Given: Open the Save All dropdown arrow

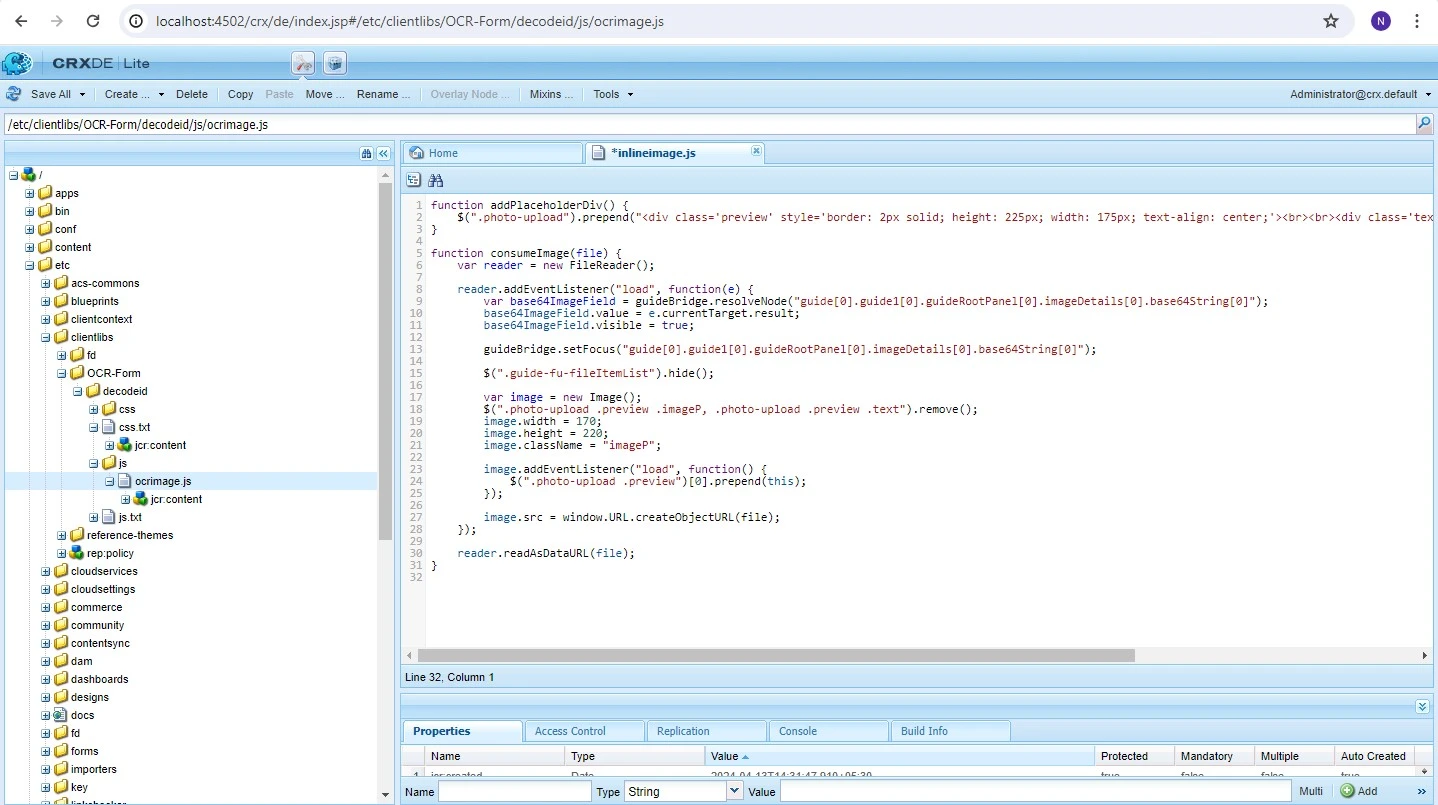Looking at the screenshot, I should click(x=83, y=95).
